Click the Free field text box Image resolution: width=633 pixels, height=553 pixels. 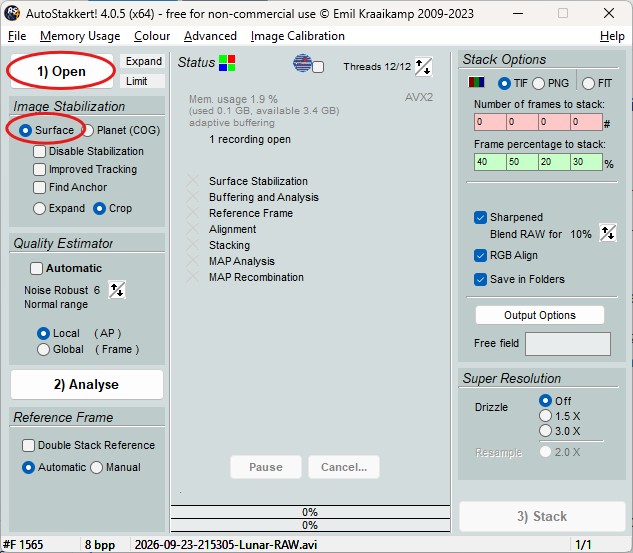point(568,344)
